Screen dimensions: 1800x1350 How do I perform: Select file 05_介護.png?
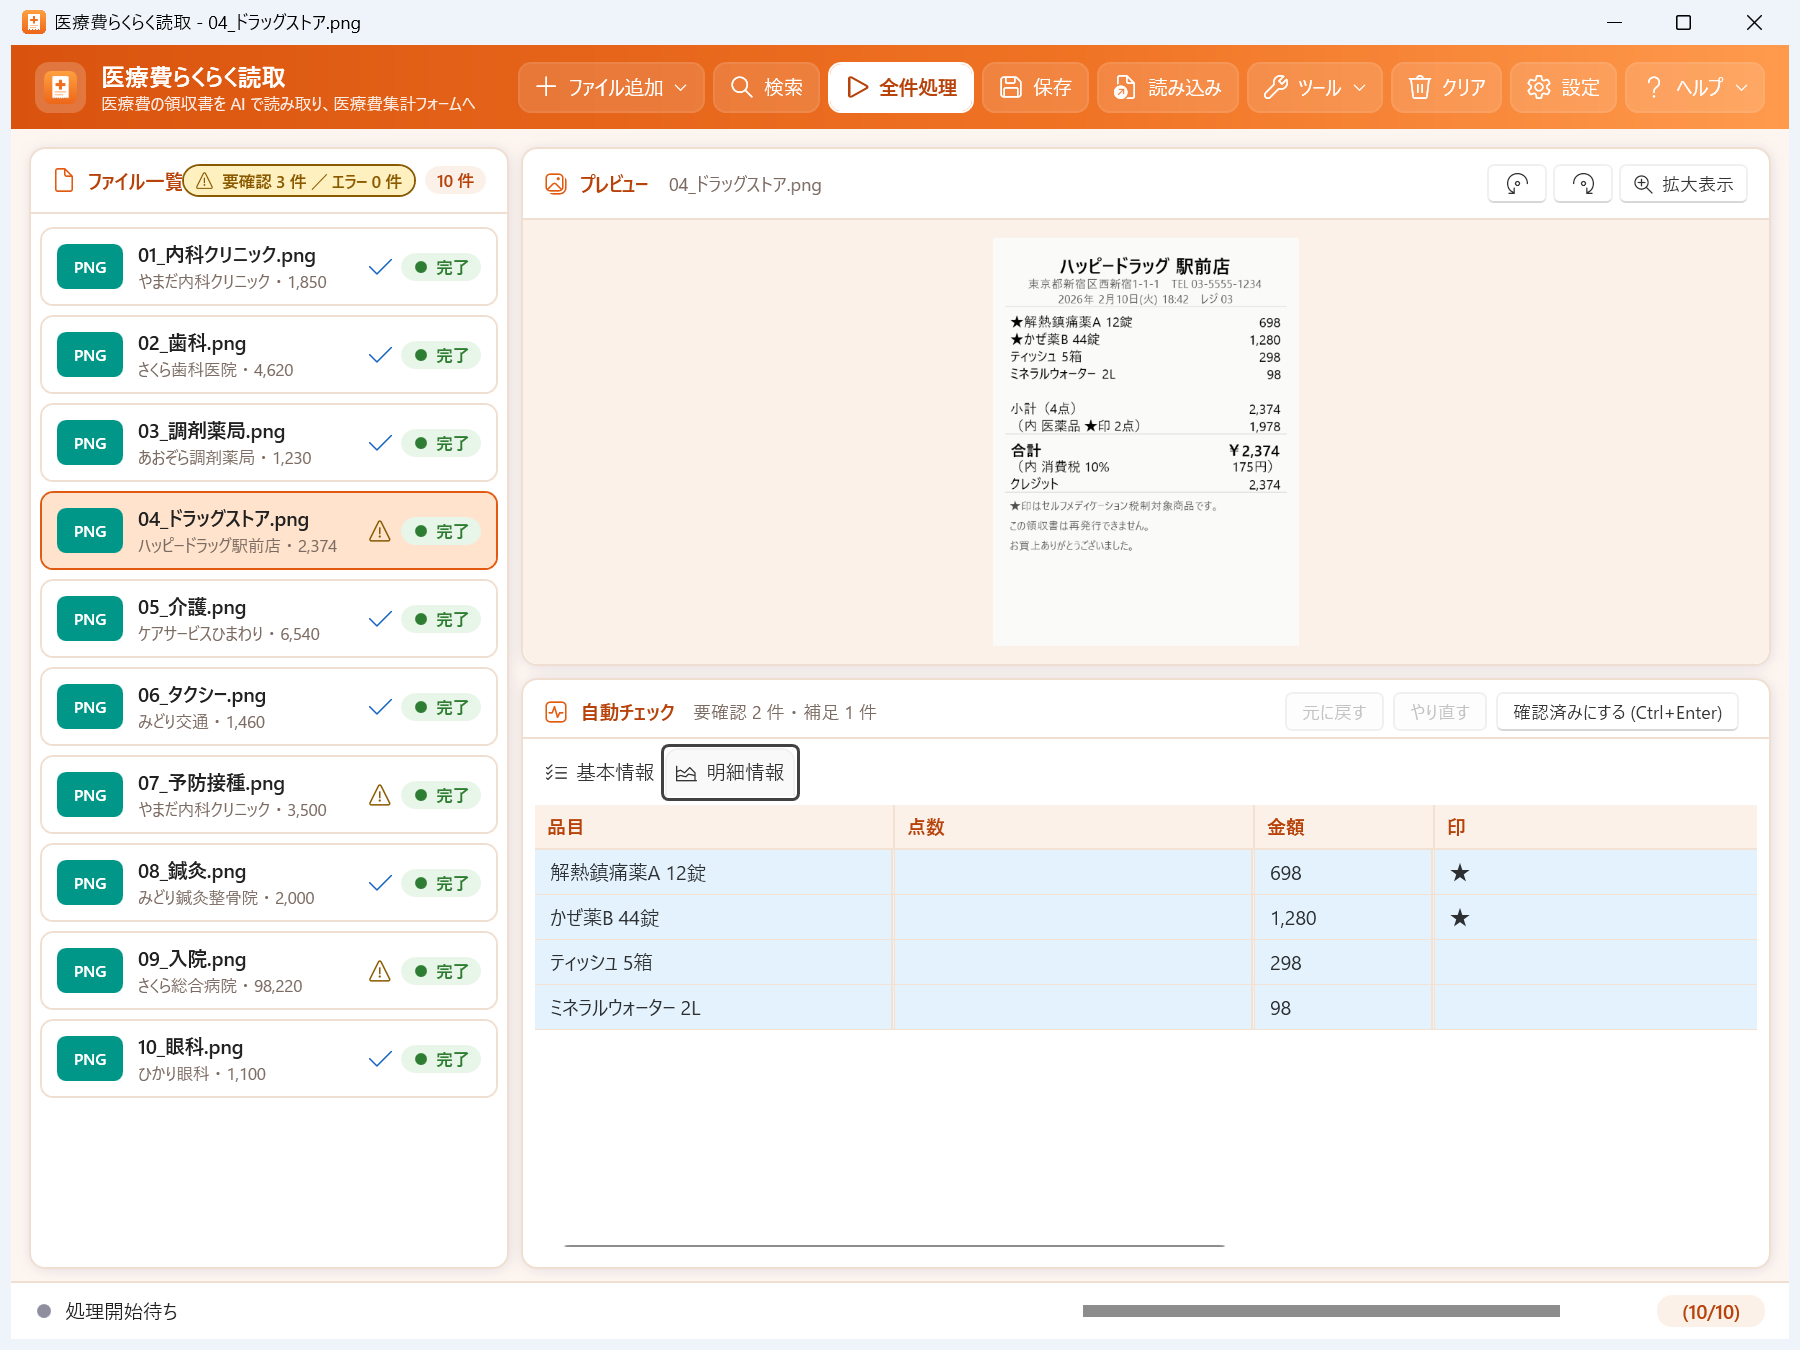(269, 619)
